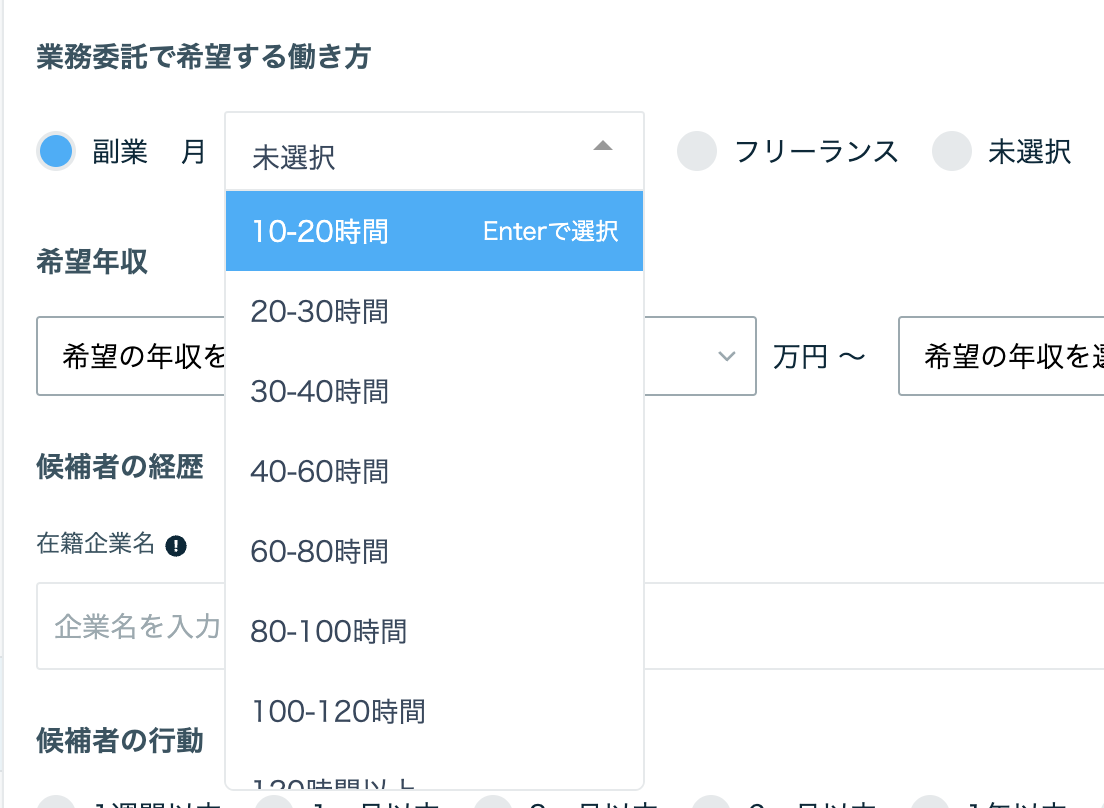
Task: Focus the 企業名を入力 company name field
Action: pyautogui.click(x=570, y=626)
